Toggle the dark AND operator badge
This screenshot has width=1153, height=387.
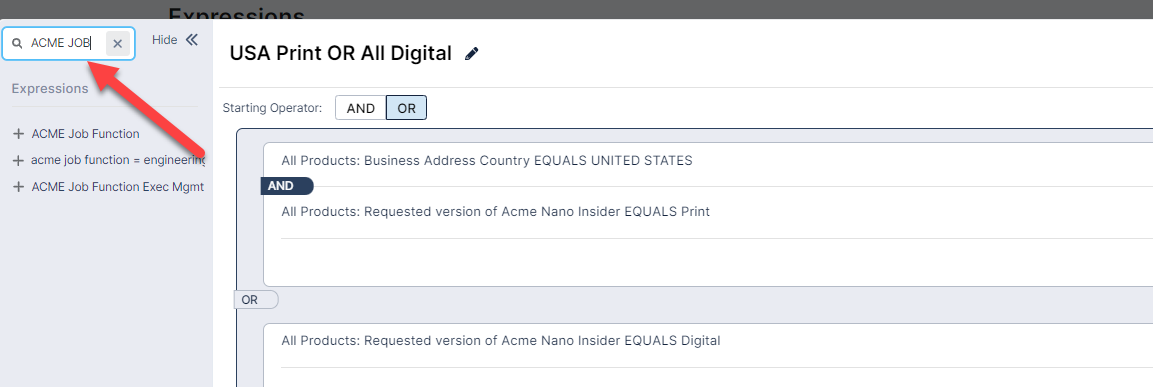(x=287, y=186)
